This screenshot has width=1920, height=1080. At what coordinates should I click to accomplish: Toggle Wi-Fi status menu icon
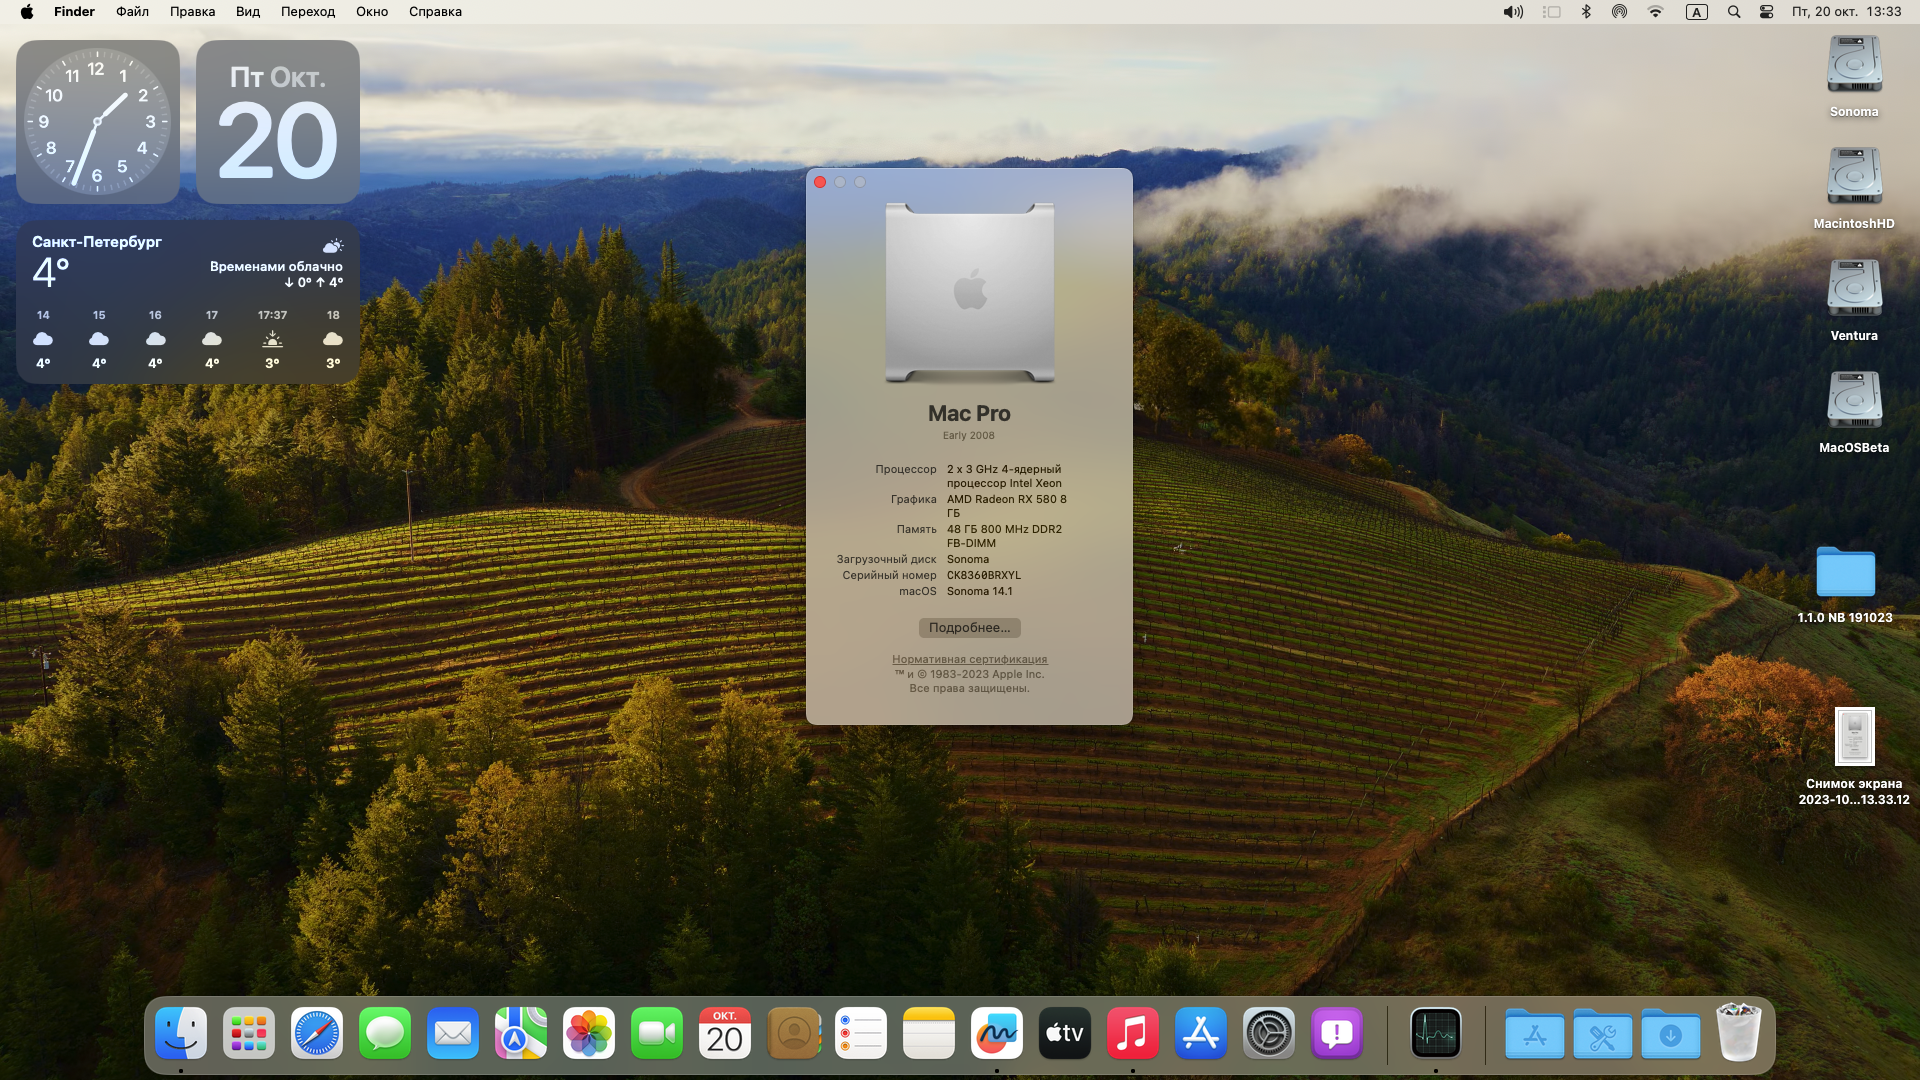click(1656, 12)
